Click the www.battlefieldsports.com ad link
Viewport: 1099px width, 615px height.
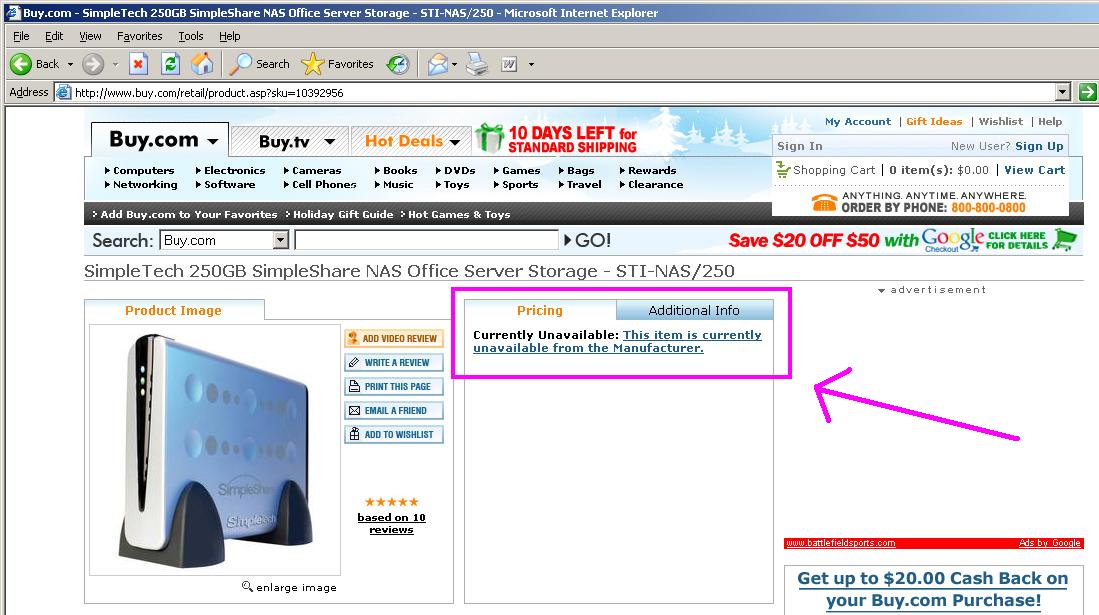pyautogui.click(x=840, y=543)
